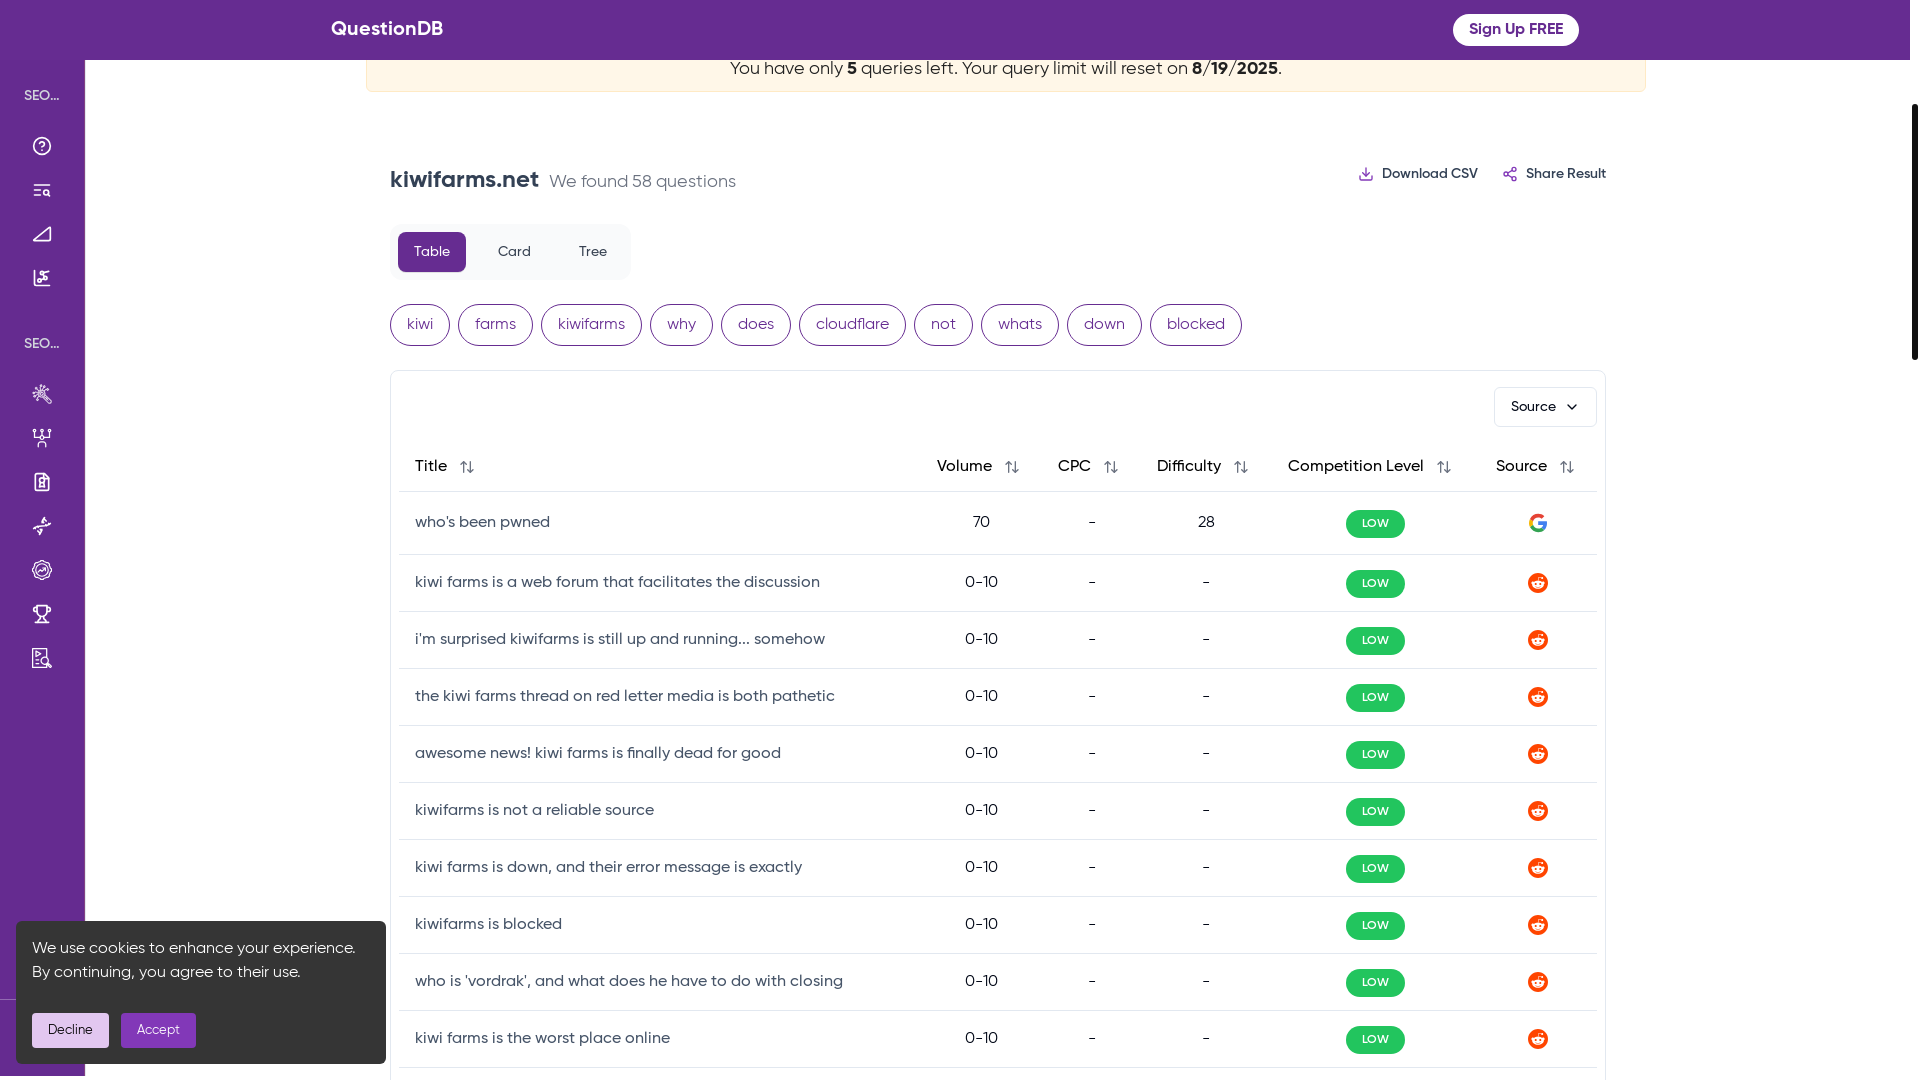Click the page vertical scrollbar
Image resolution: width=1920 pixels, height=1080 pixels.
point(1914,230)
